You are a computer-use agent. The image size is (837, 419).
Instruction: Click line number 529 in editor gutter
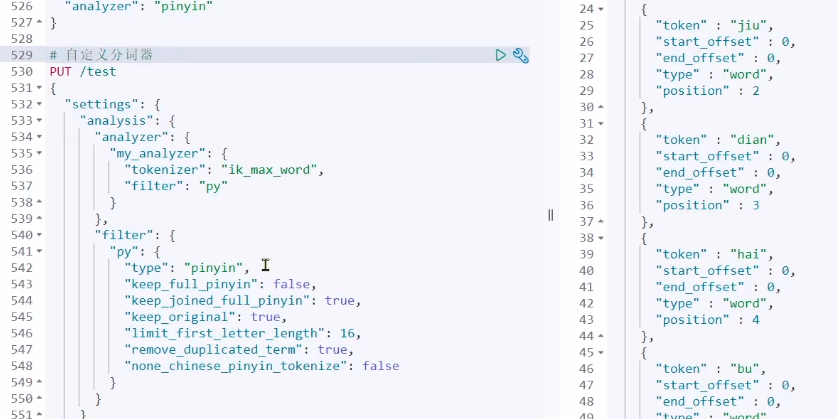21,55
